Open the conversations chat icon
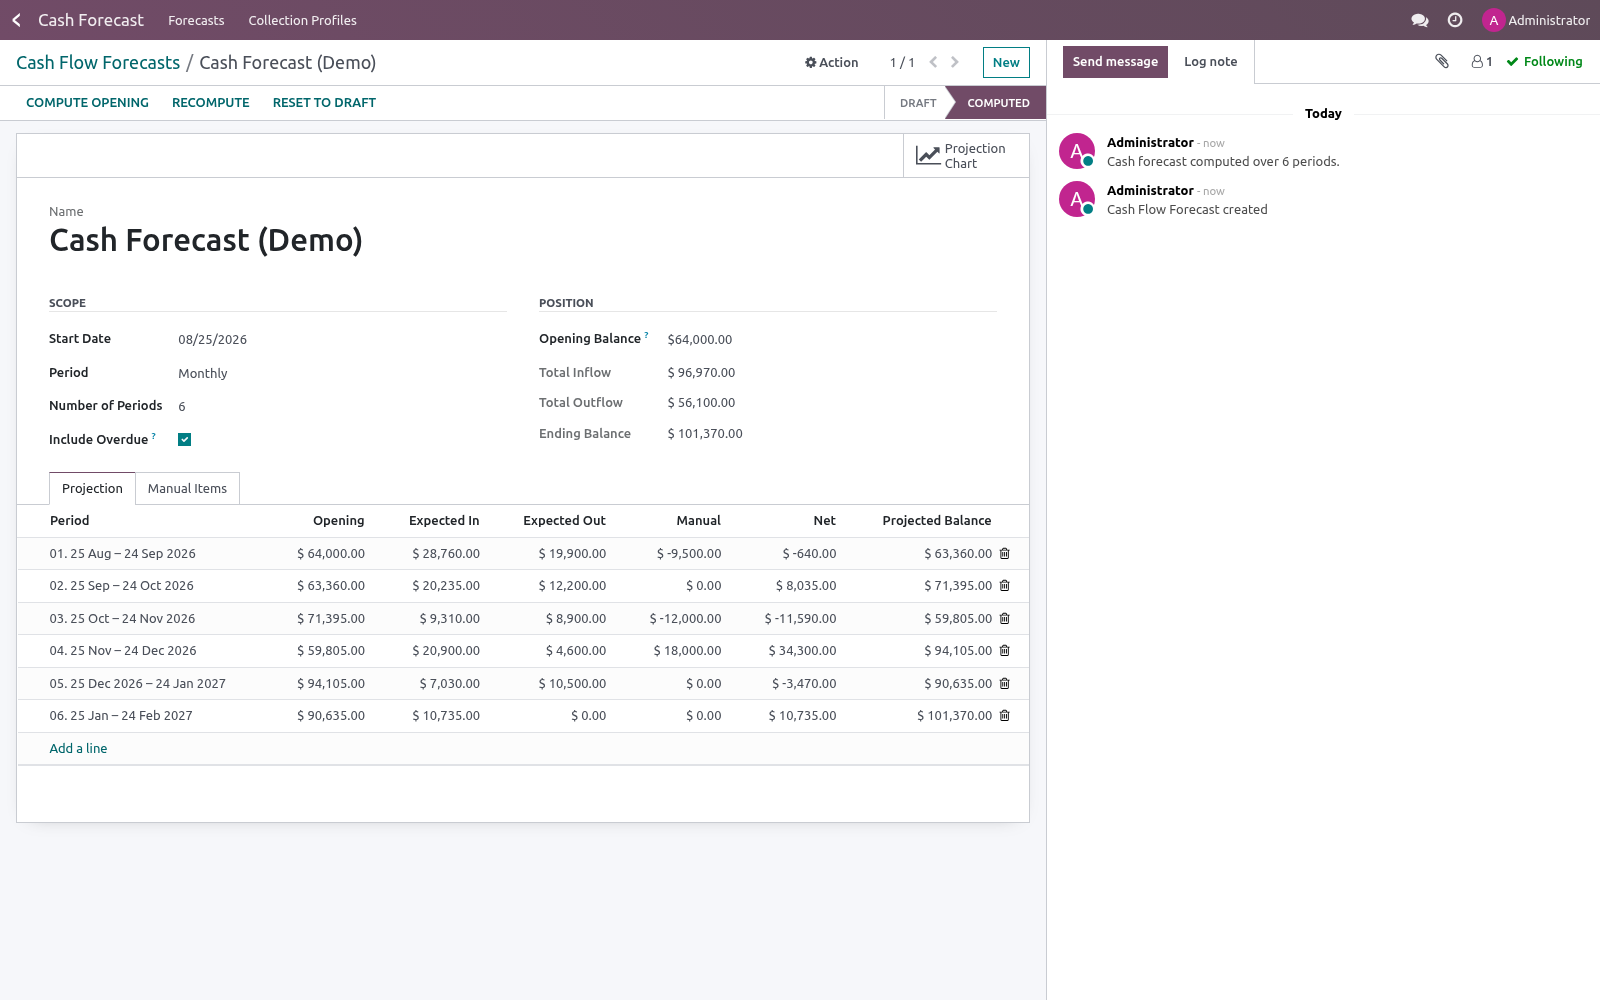1600x1000 pixels. coord(1419,20)
